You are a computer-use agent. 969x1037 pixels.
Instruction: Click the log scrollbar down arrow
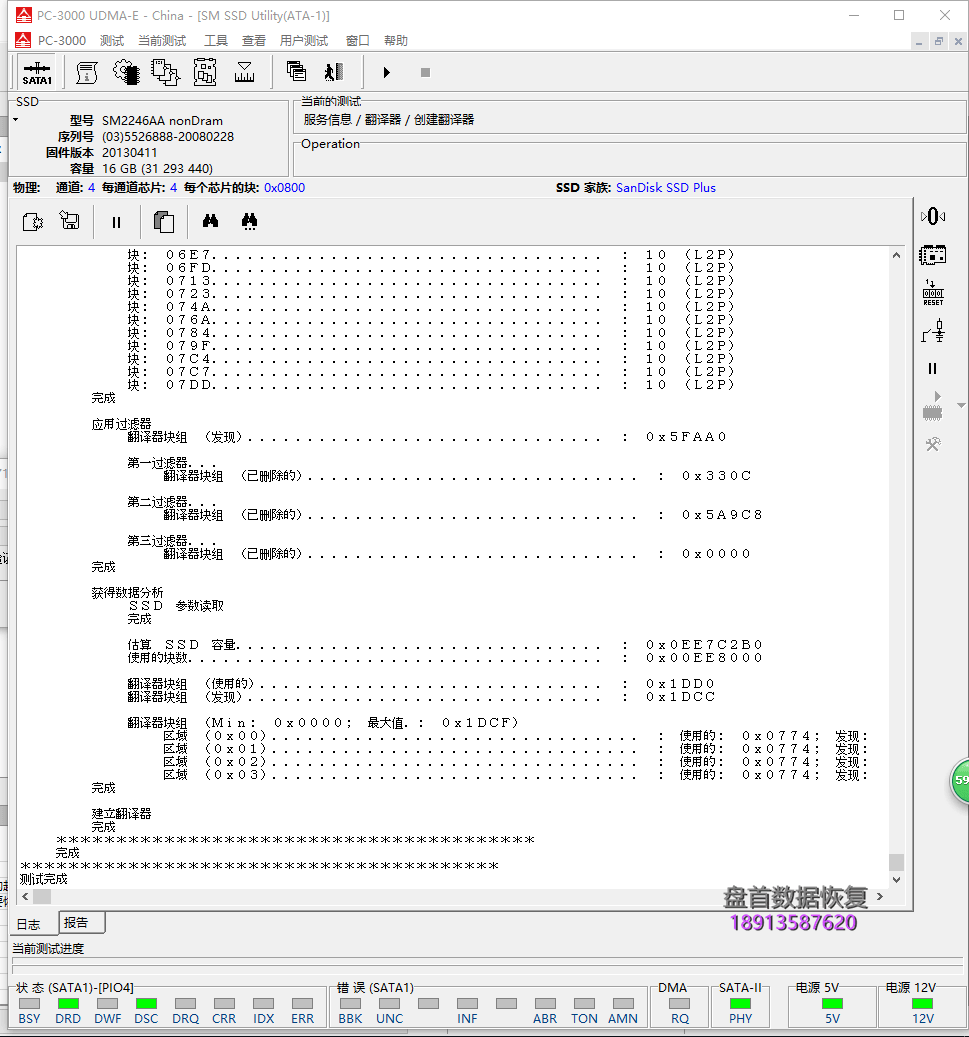896,880
